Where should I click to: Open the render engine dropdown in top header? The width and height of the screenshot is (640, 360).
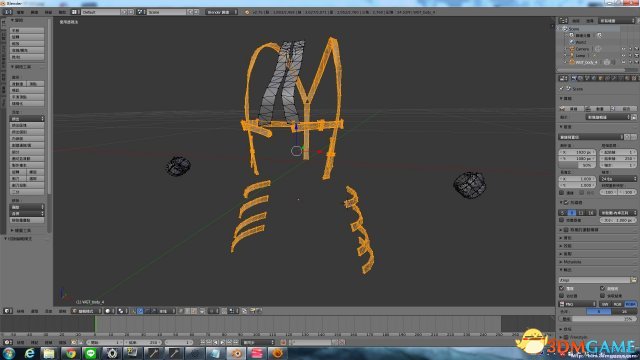tap(222, 12)
